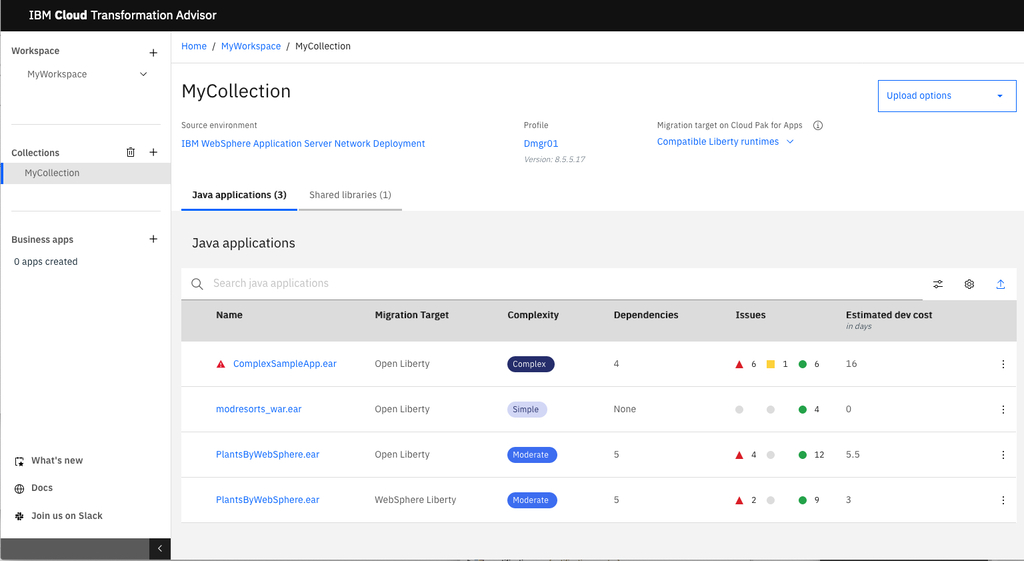Add a new workspace with plus icon
Viewport: 1024px width, 561px height.
click(153, 53)
